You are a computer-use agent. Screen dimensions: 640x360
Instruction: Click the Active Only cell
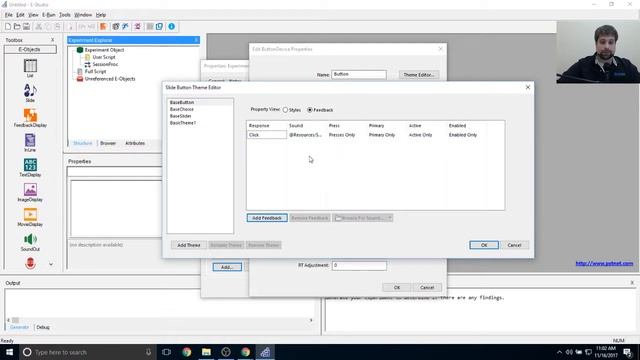point(420,135)
